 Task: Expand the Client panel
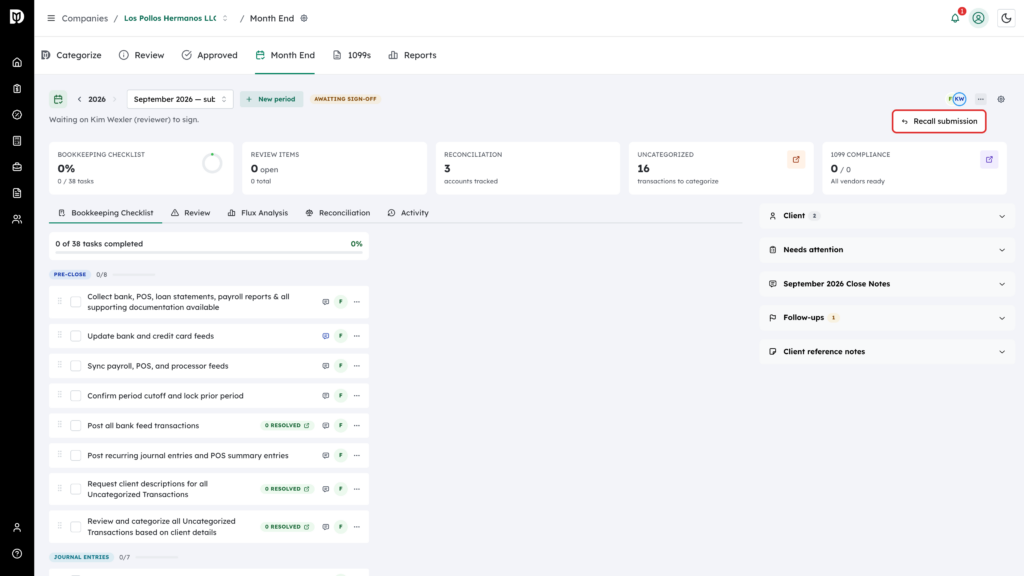pyautogui.click(x=887, y=216)
